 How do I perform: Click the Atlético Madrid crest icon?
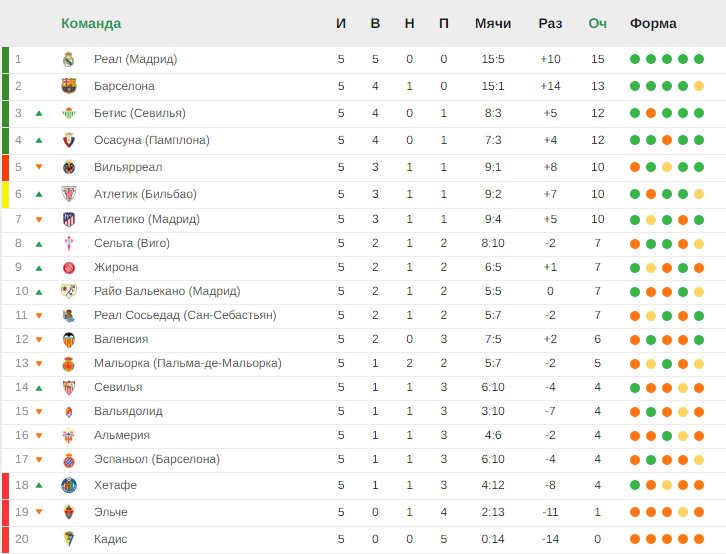pos(69,219)
